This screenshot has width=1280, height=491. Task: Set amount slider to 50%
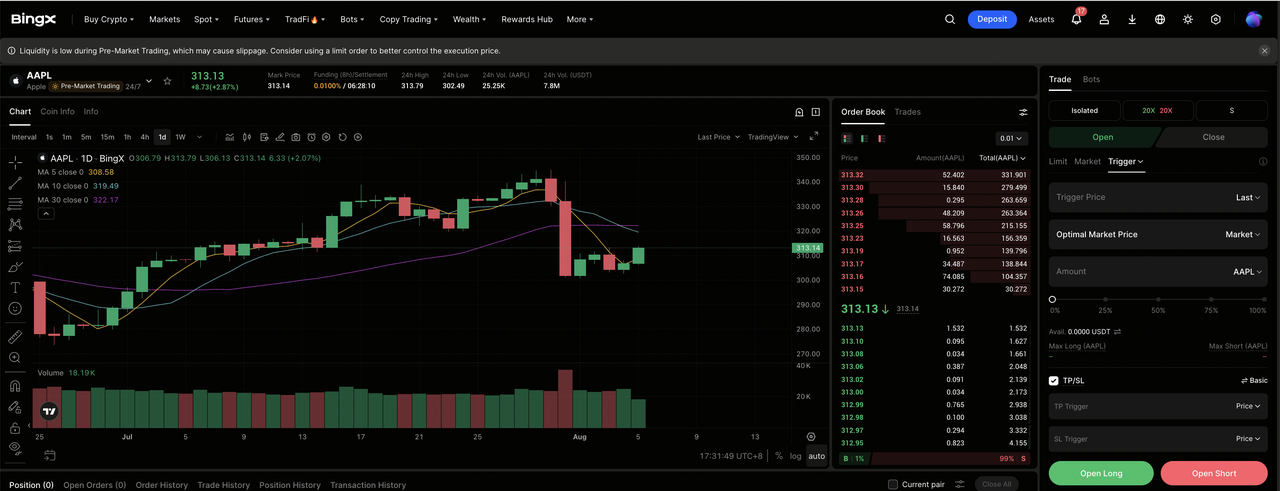click(1158, 299)
